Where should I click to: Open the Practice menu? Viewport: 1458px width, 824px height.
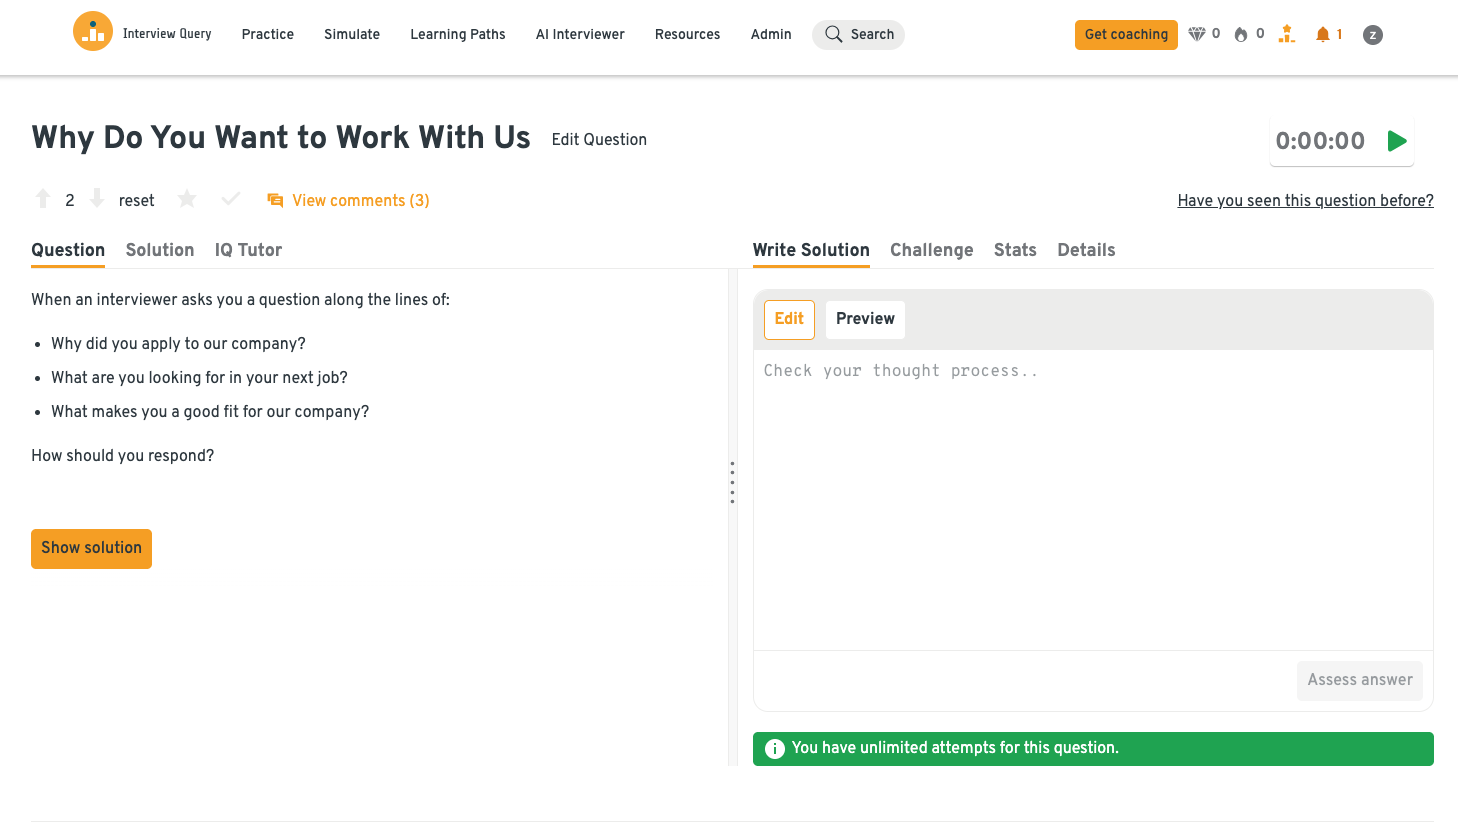[268, 34]
